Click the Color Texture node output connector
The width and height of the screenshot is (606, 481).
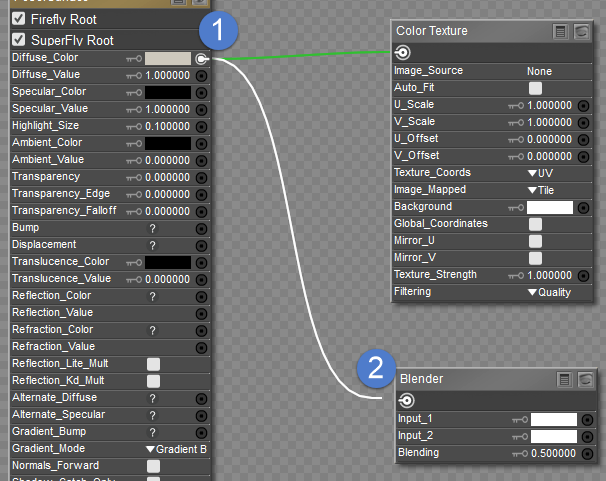[403, 53]
